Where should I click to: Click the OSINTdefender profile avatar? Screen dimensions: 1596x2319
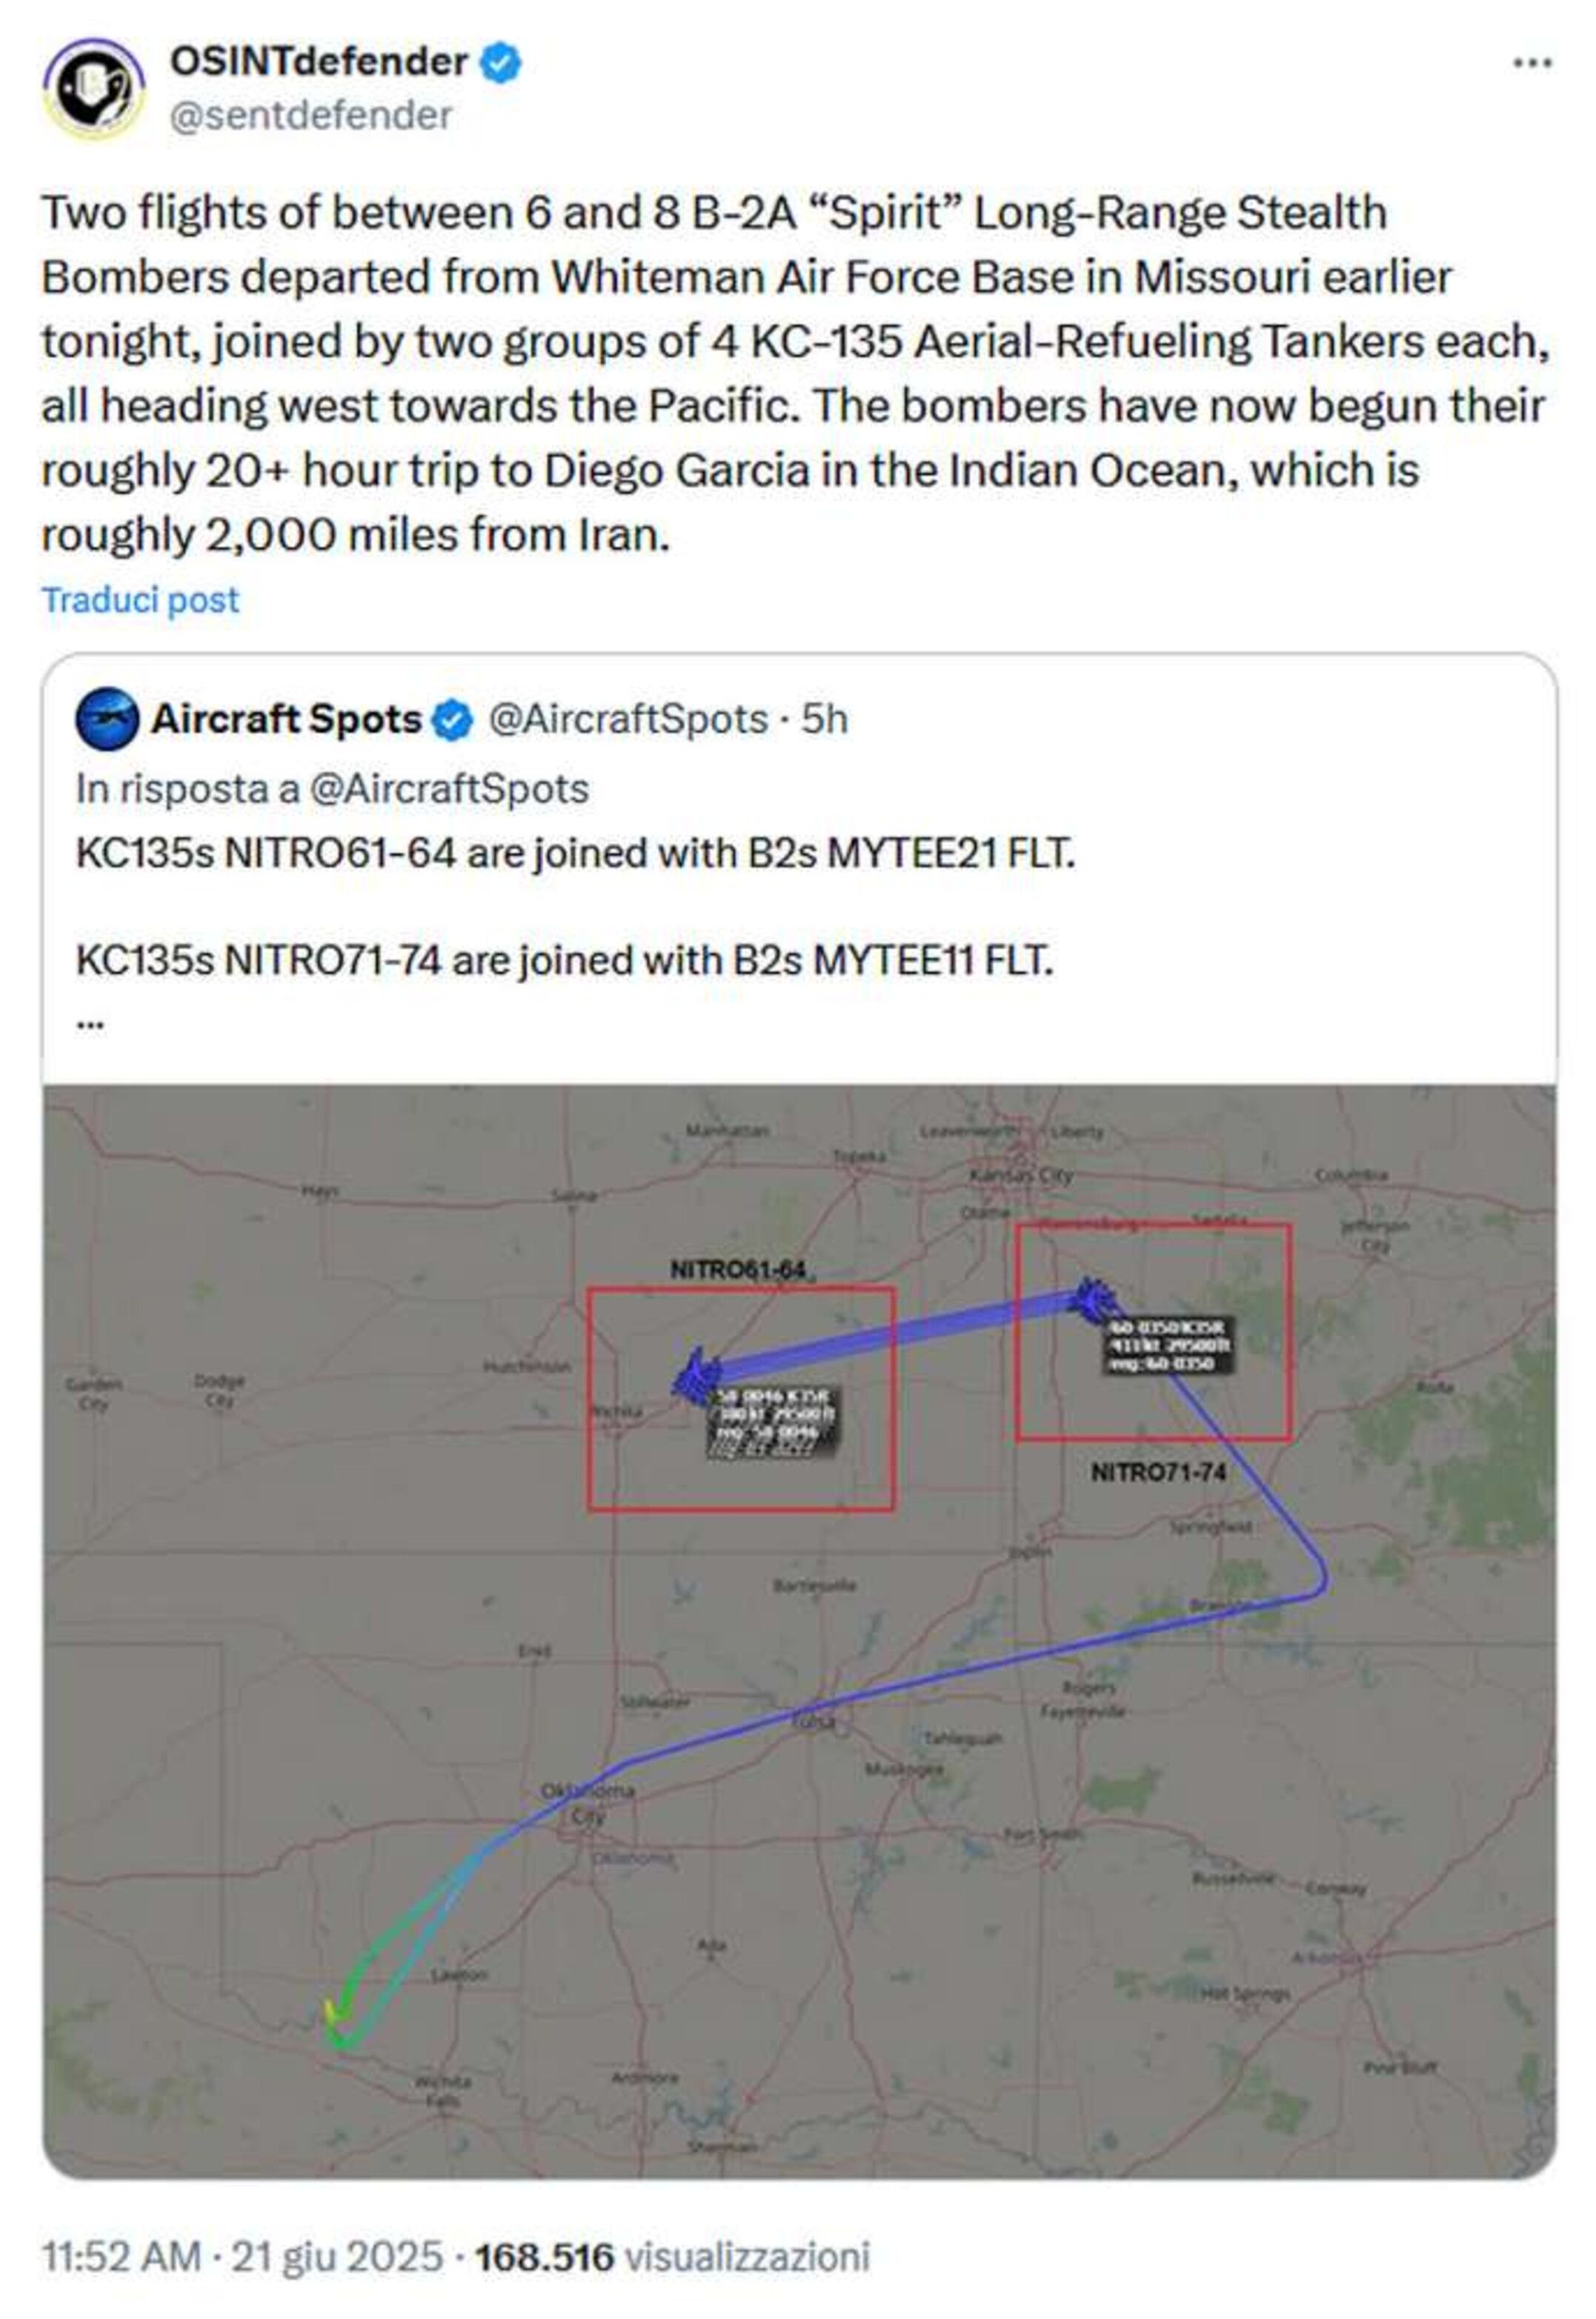coord(93,88)
